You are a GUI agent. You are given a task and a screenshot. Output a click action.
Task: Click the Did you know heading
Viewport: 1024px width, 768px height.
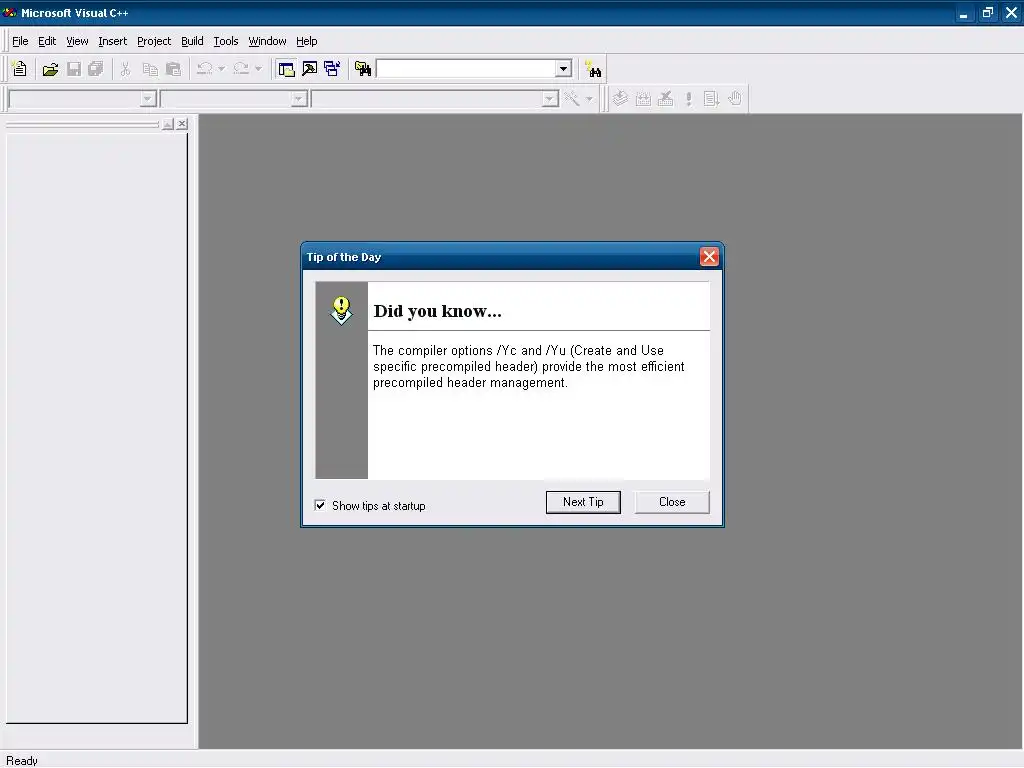438,311
